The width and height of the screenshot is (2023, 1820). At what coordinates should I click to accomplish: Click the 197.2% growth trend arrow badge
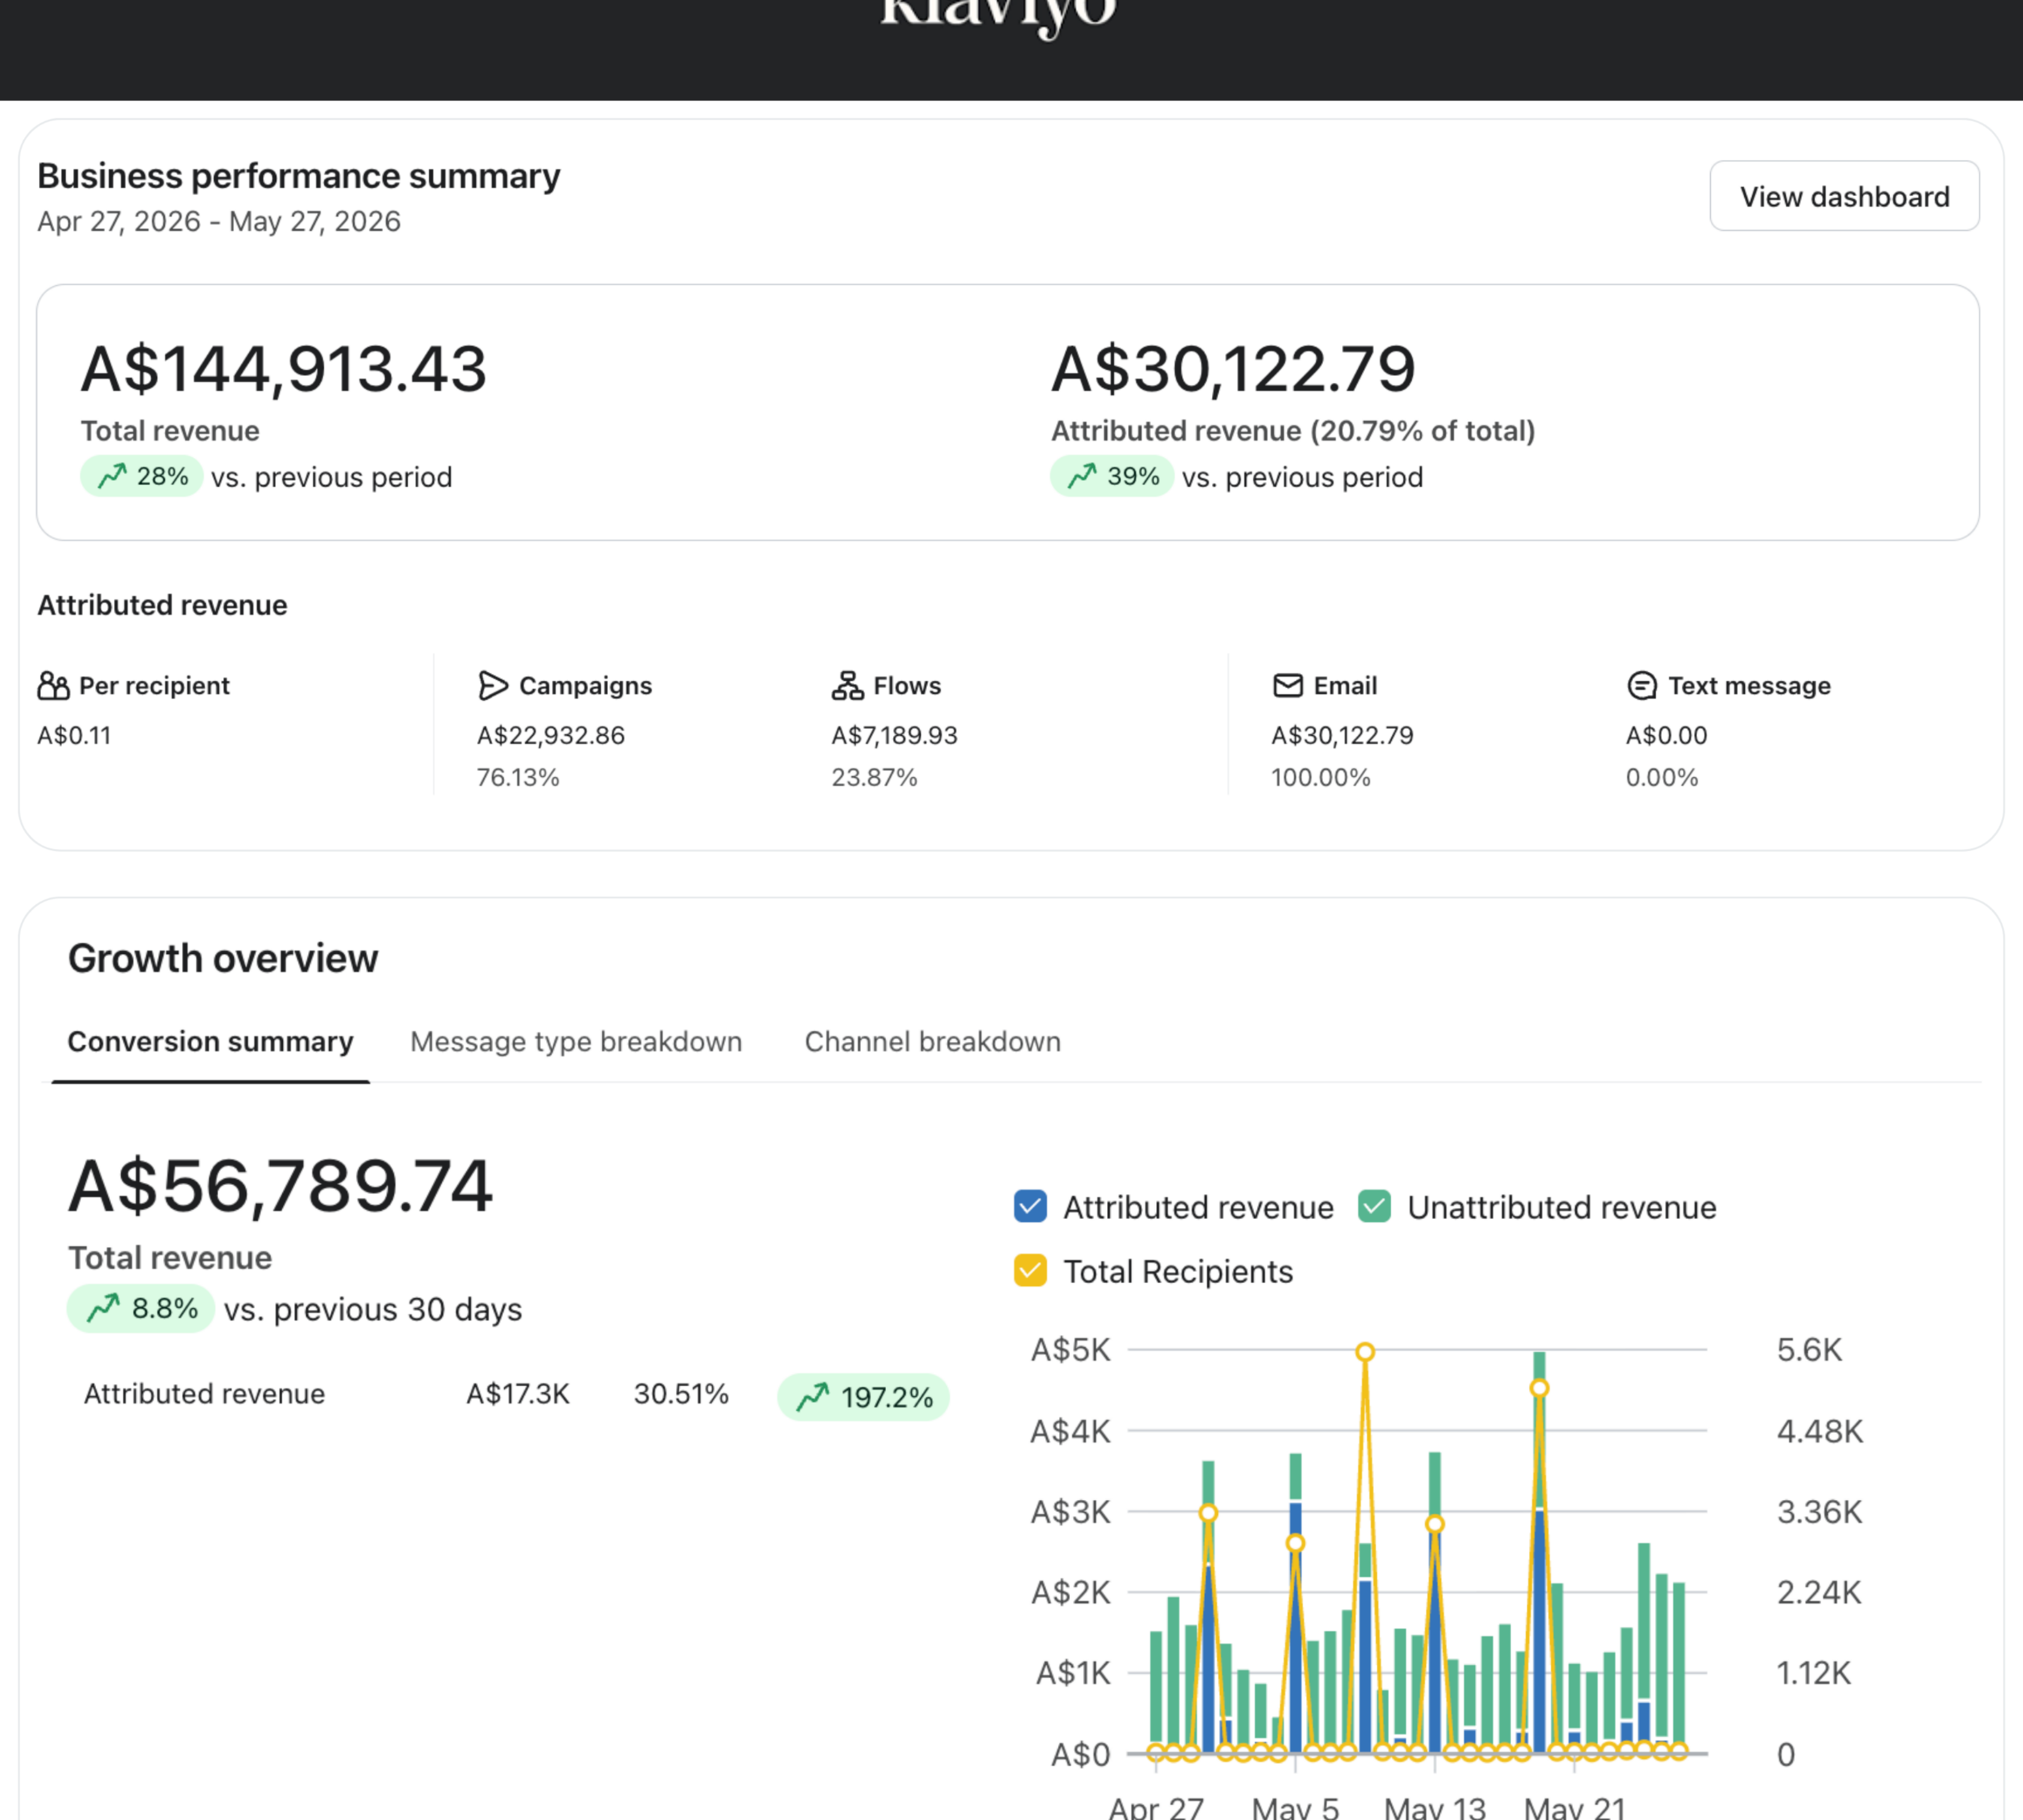click(863, 1397)
